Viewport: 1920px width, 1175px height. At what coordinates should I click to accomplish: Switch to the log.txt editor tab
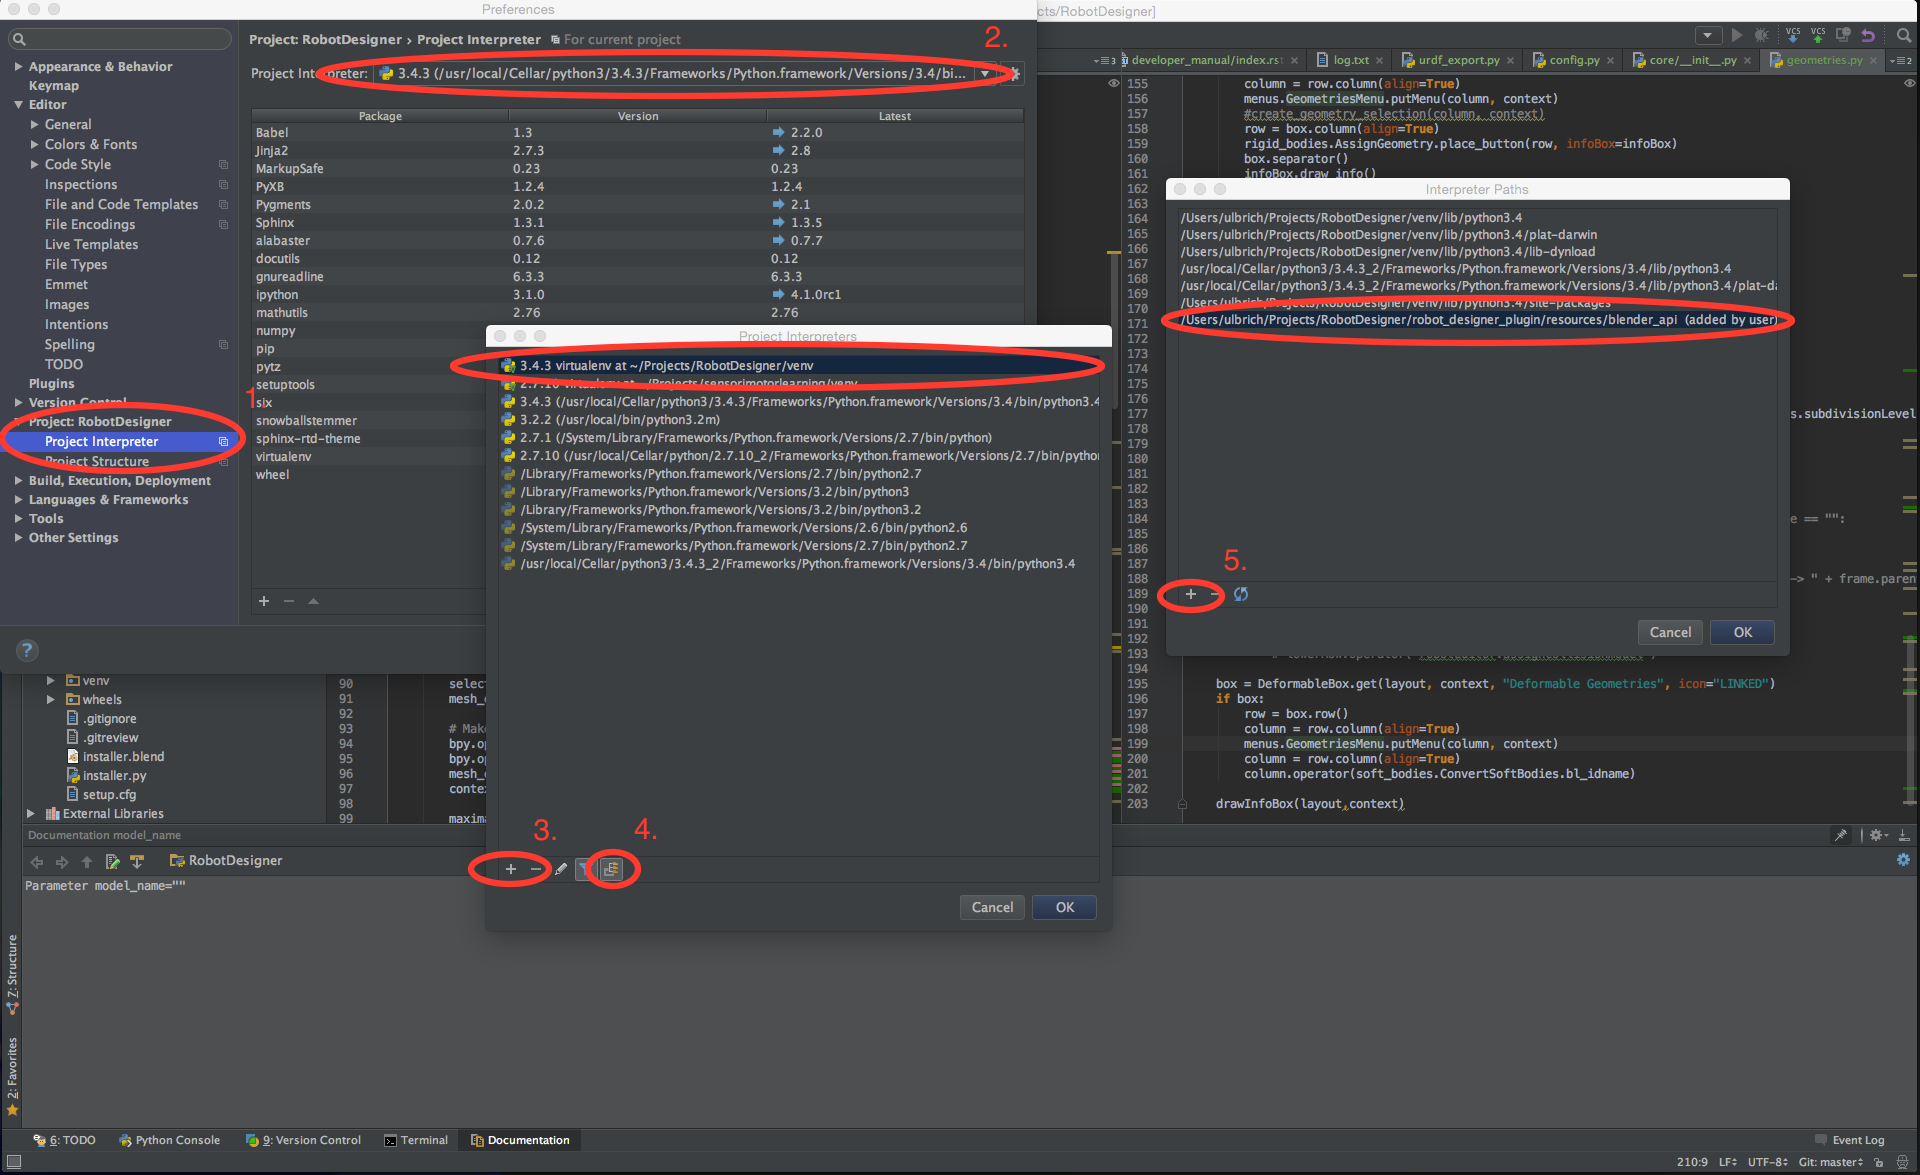1351,60
